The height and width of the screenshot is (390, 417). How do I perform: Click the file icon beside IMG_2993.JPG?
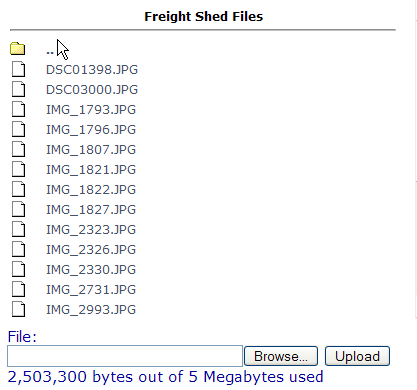(18, 309)
